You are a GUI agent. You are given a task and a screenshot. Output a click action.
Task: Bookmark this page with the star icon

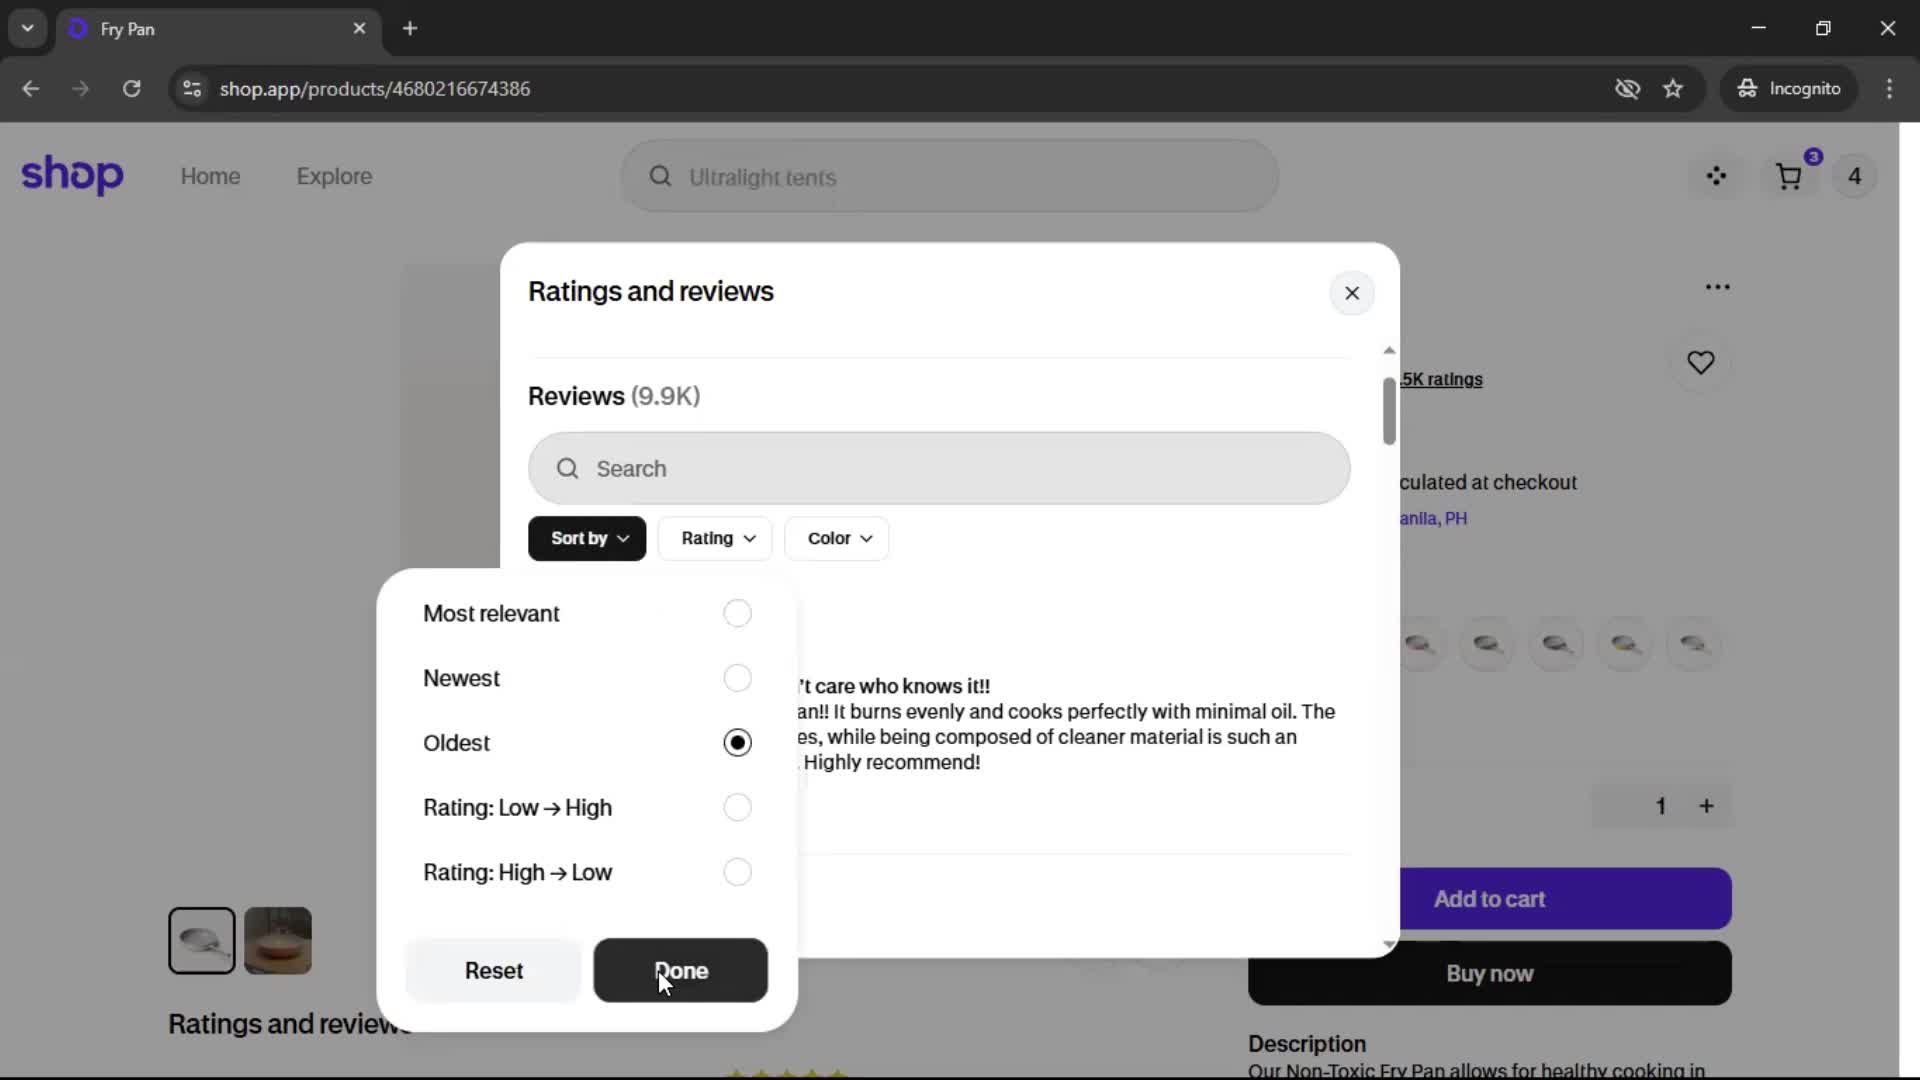[1673, 89]
